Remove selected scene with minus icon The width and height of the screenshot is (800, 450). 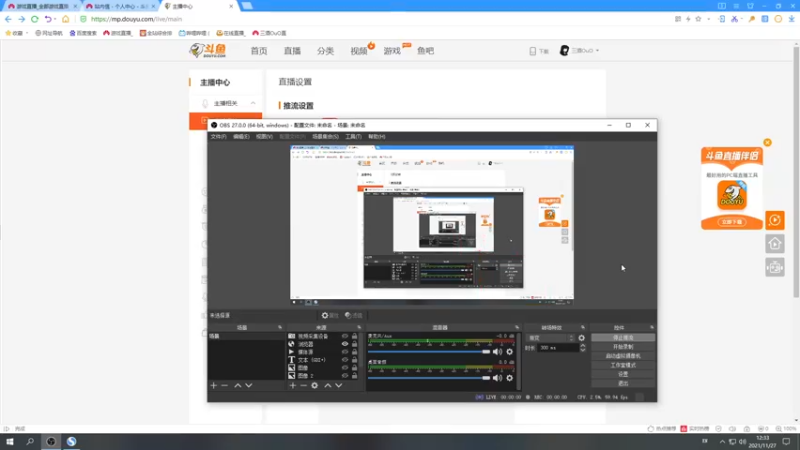[x=224, y=385]
